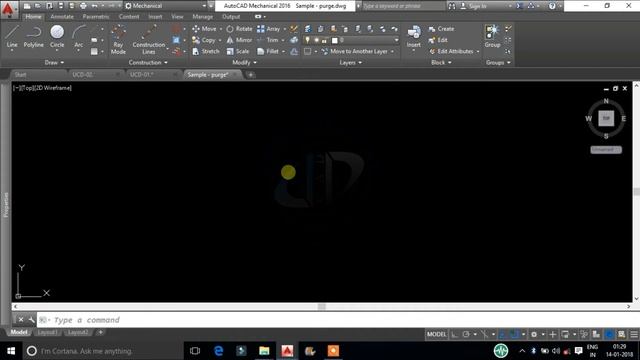Toggle the plus crosshair icon in status bar
640x360 pixels.
(x=553, y=334)
